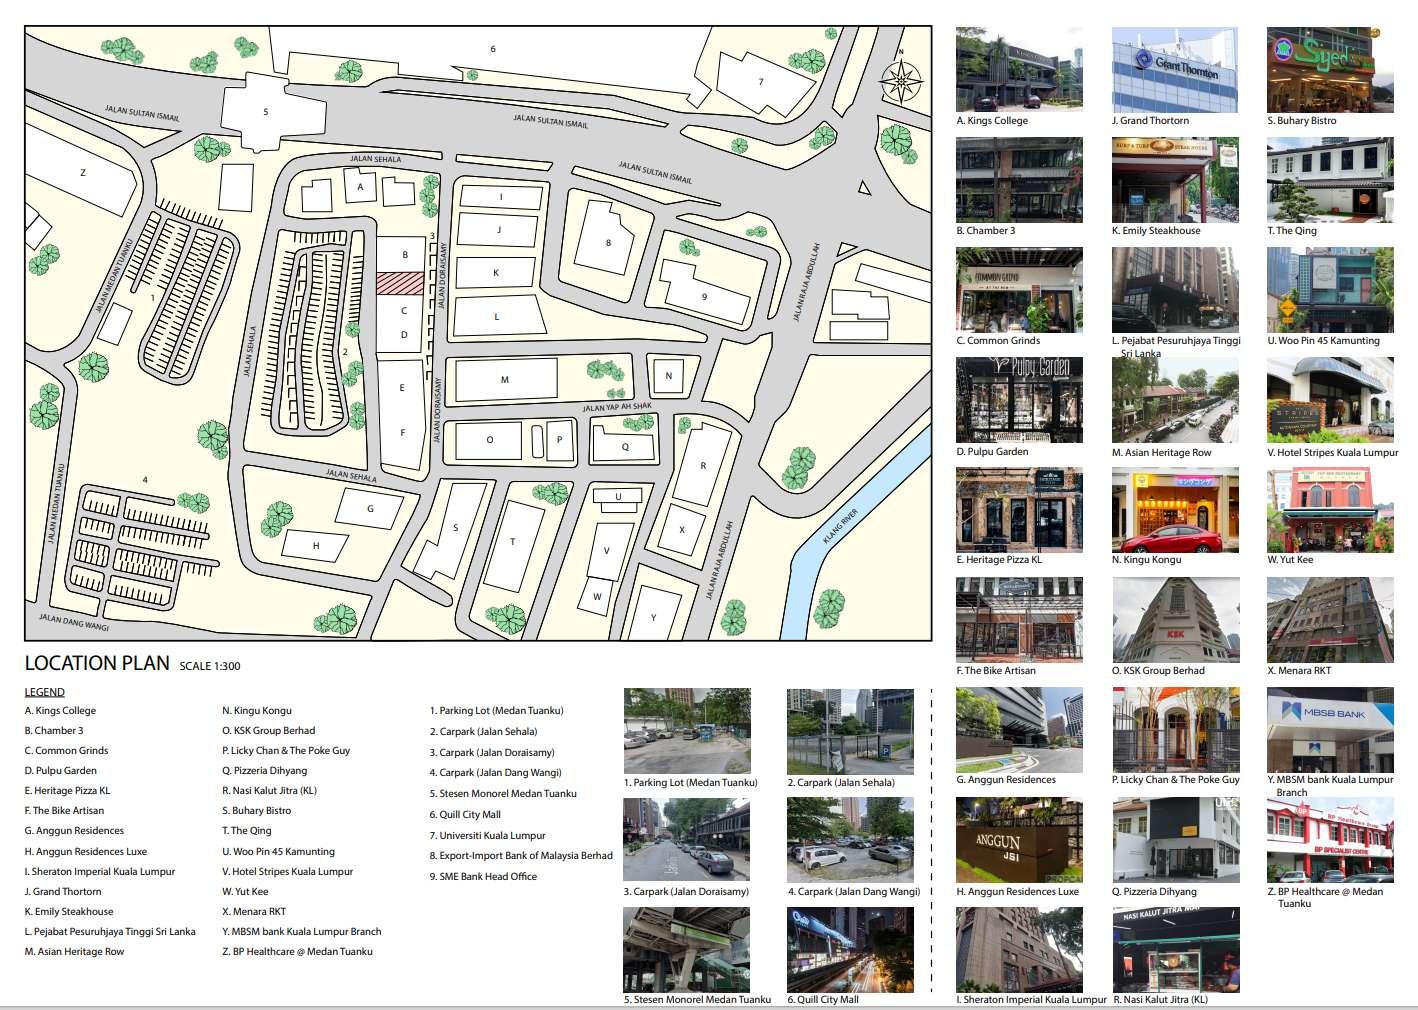Select legend entry '9. SME Bank Head Office'

pos(483,877)
